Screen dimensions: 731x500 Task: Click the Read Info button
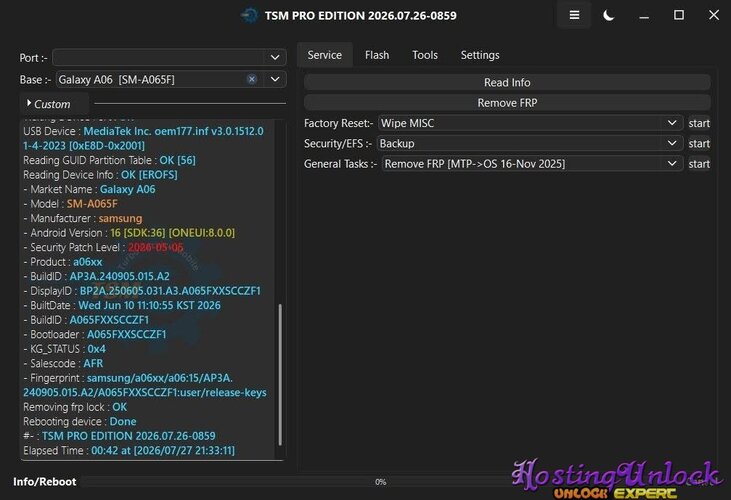tap(507, 82)
